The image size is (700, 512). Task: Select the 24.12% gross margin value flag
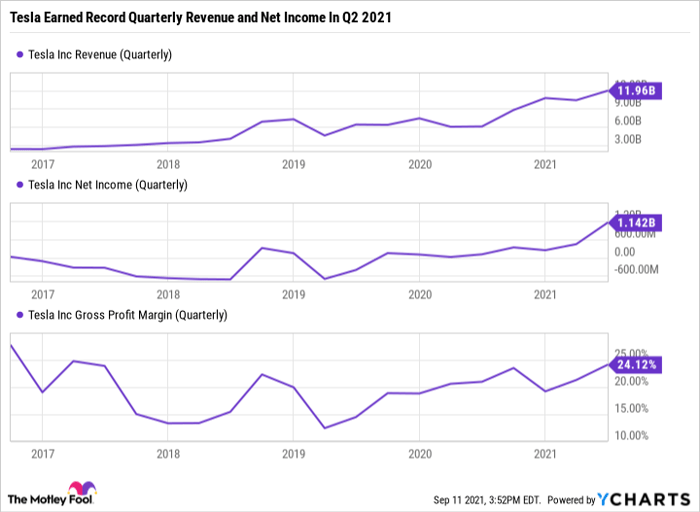point(636,365)
